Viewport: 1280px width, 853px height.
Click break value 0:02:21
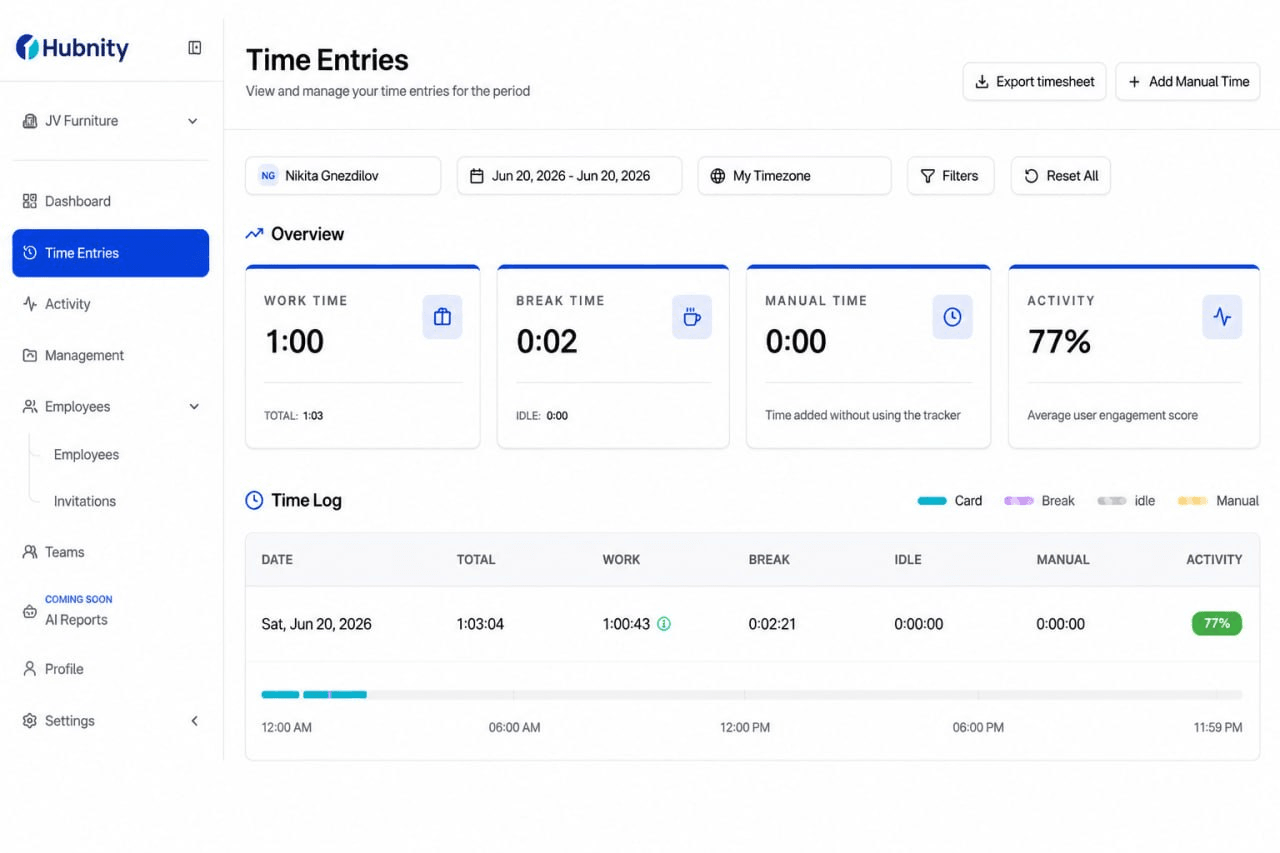(x=772, y=624)
